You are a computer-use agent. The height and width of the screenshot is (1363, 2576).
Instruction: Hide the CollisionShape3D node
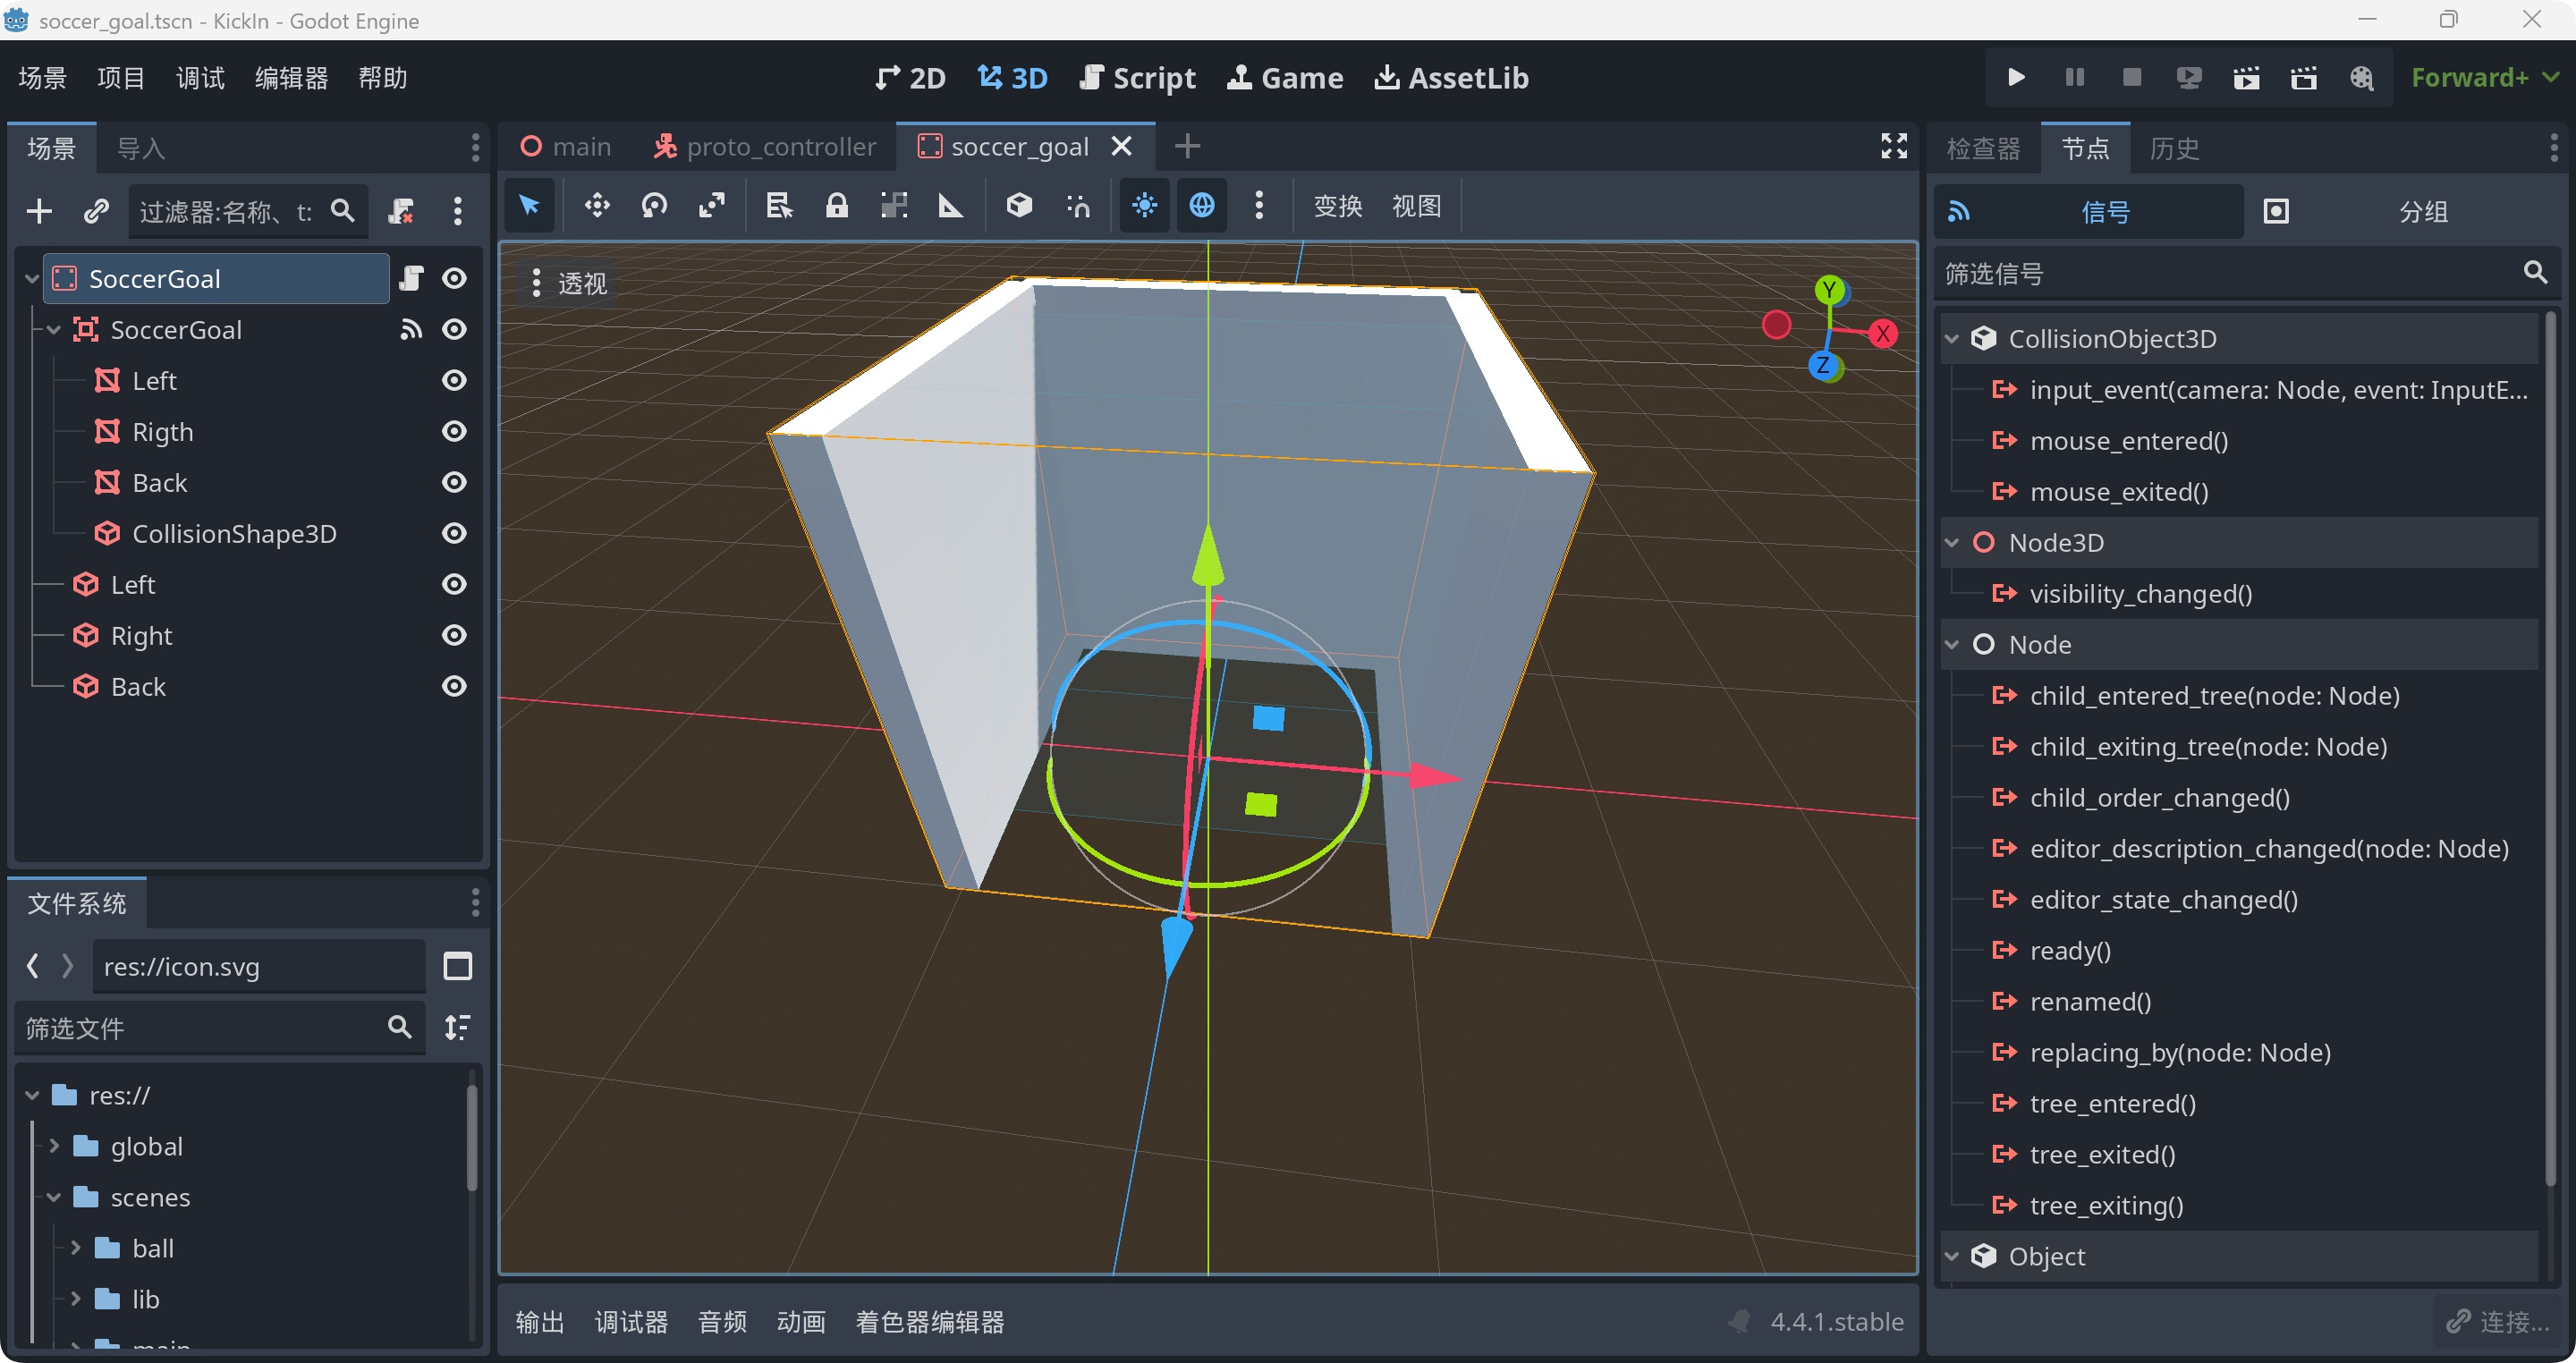click(454, 533)
